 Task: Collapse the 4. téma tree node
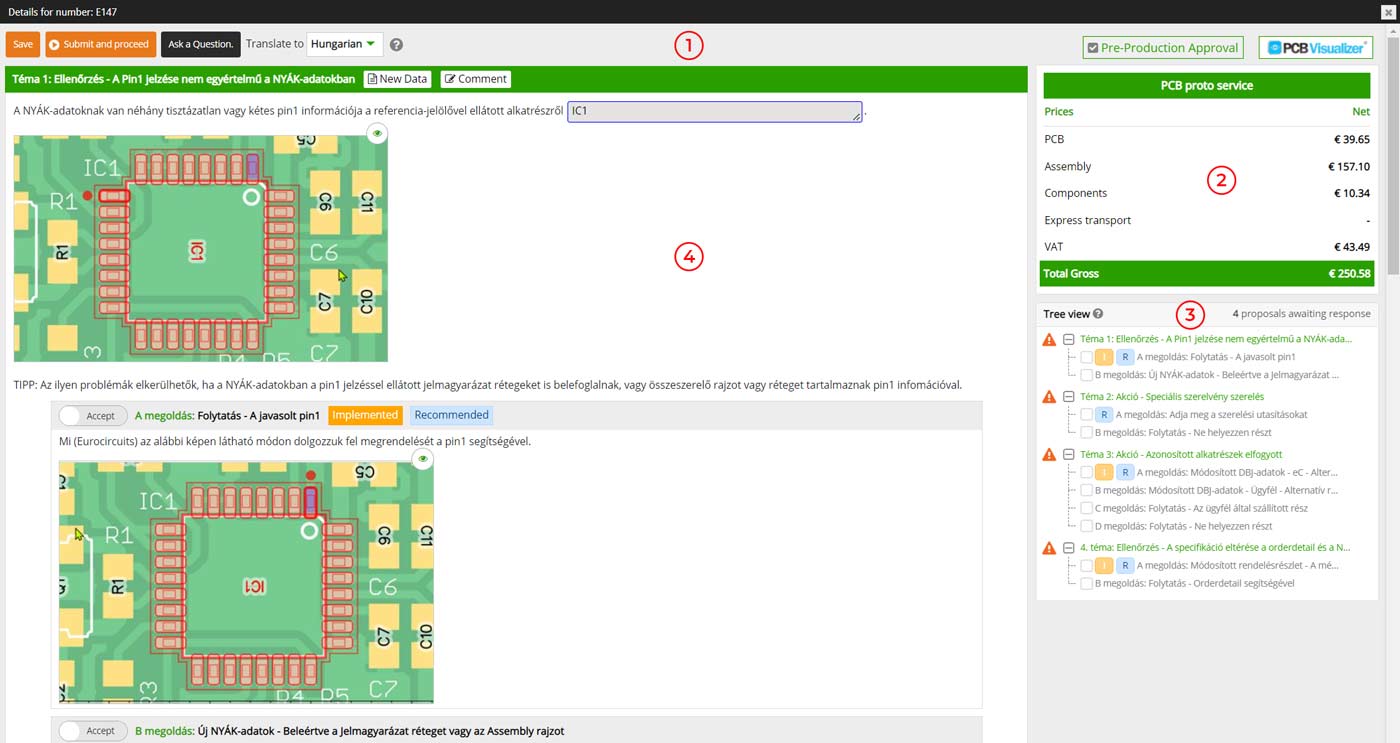1068,548
